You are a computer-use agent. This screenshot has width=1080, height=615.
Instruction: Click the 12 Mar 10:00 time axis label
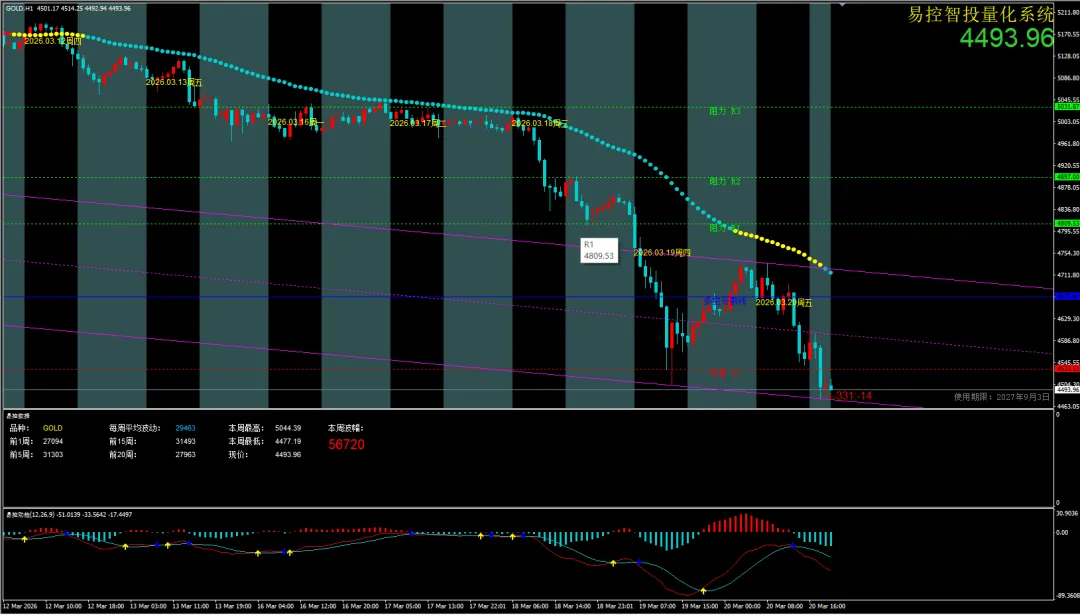coord(63,607)
